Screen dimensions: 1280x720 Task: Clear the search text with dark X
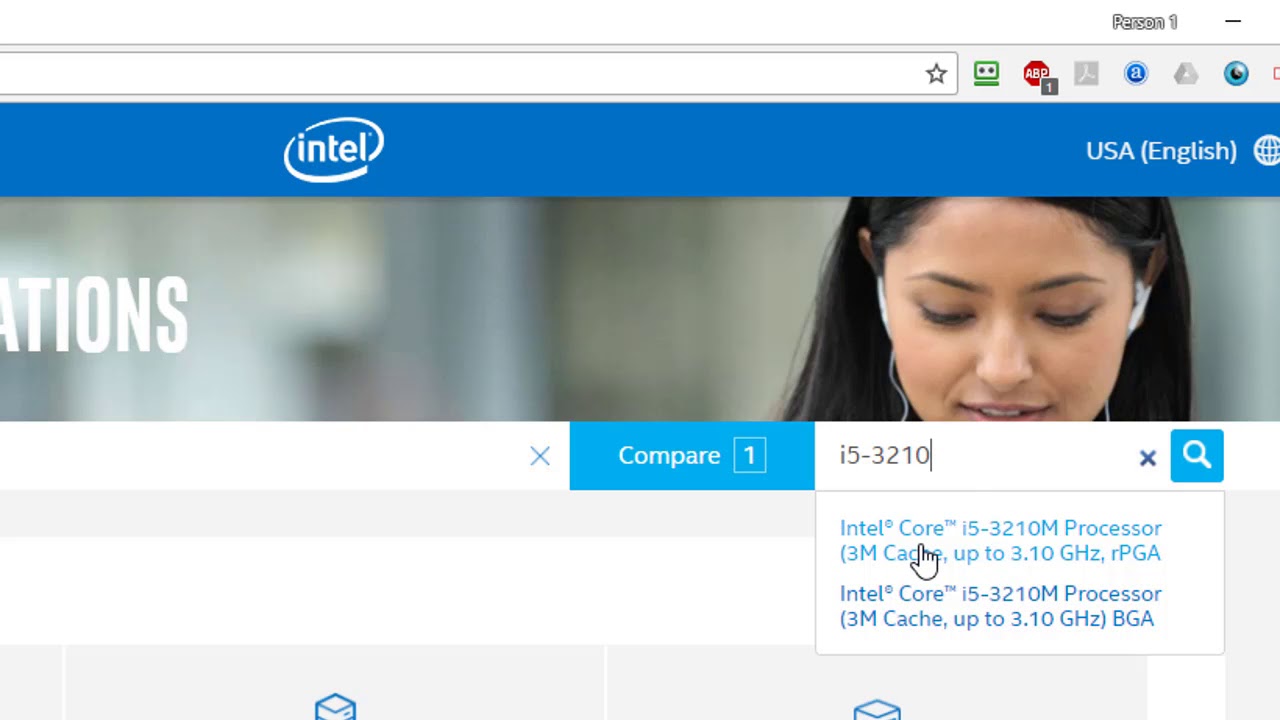coord(1148,458)
